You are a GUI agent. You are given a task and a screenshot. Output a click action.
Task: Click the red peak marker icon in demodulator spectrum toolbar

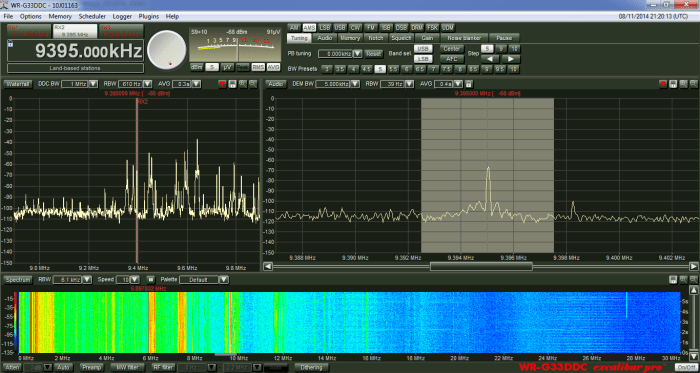tap(663, 84)
